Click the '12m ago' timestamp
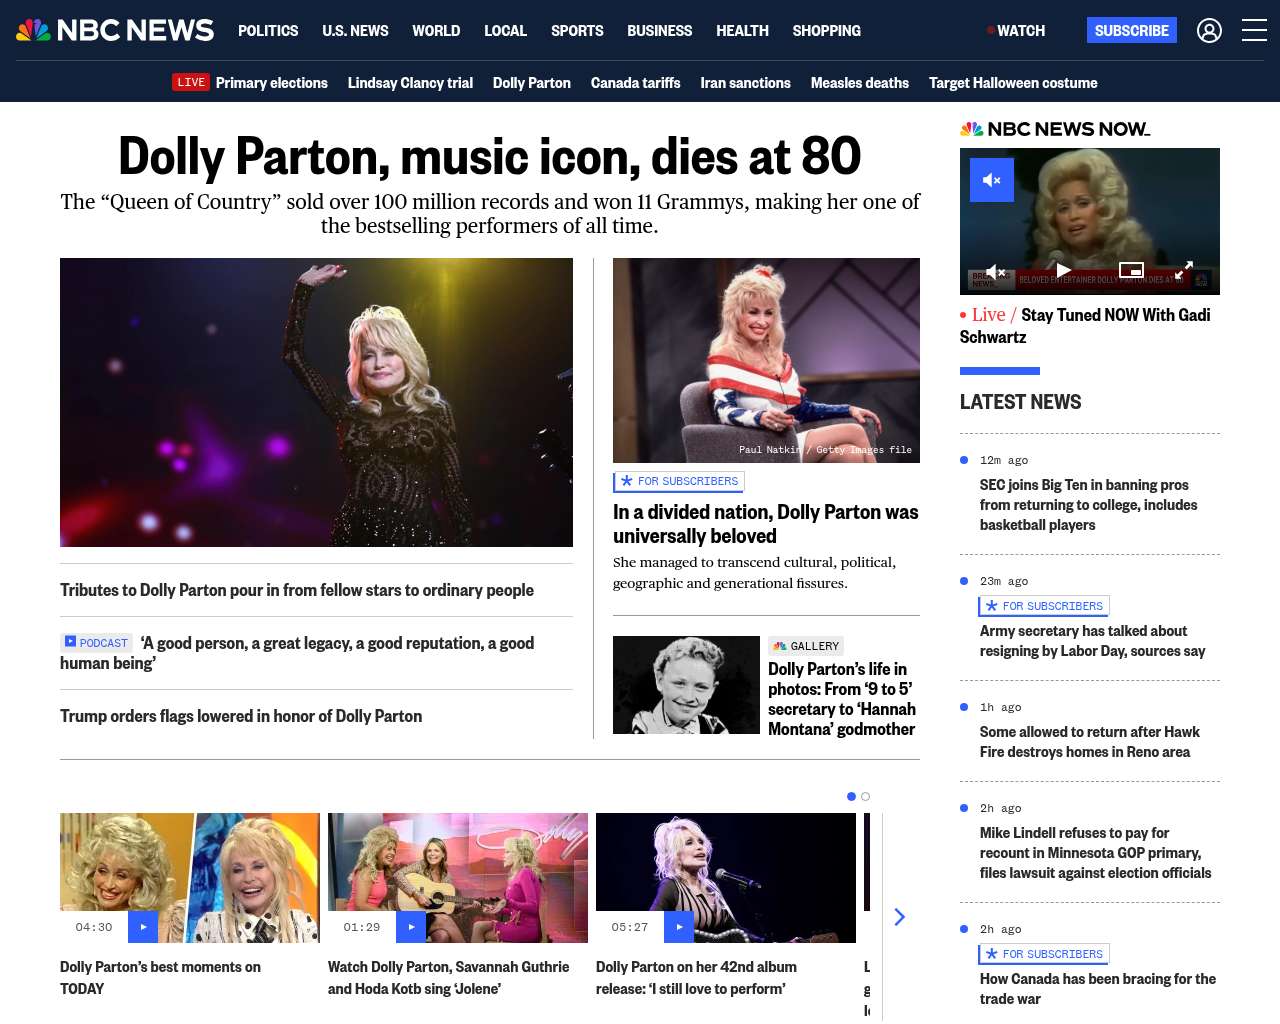This screenshot has width=1280, height=1024. 1004,460
